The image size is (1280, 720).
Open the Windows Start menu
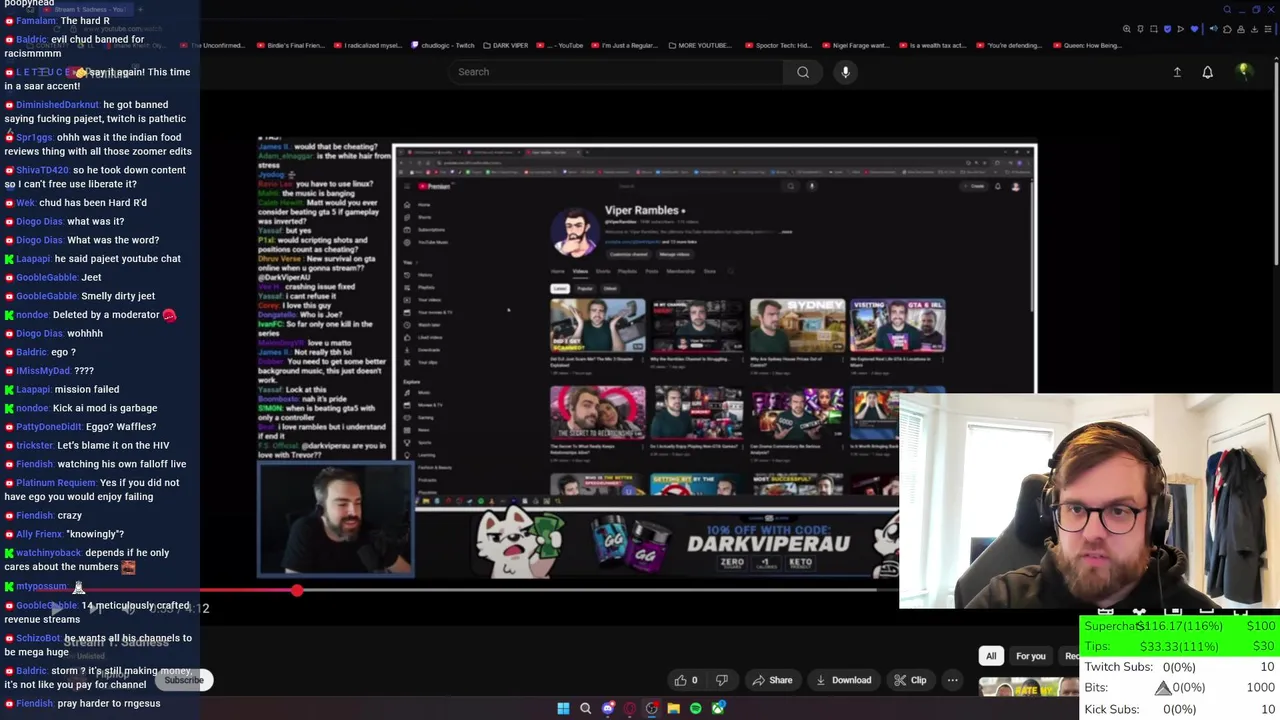click(x=563, y=708)
